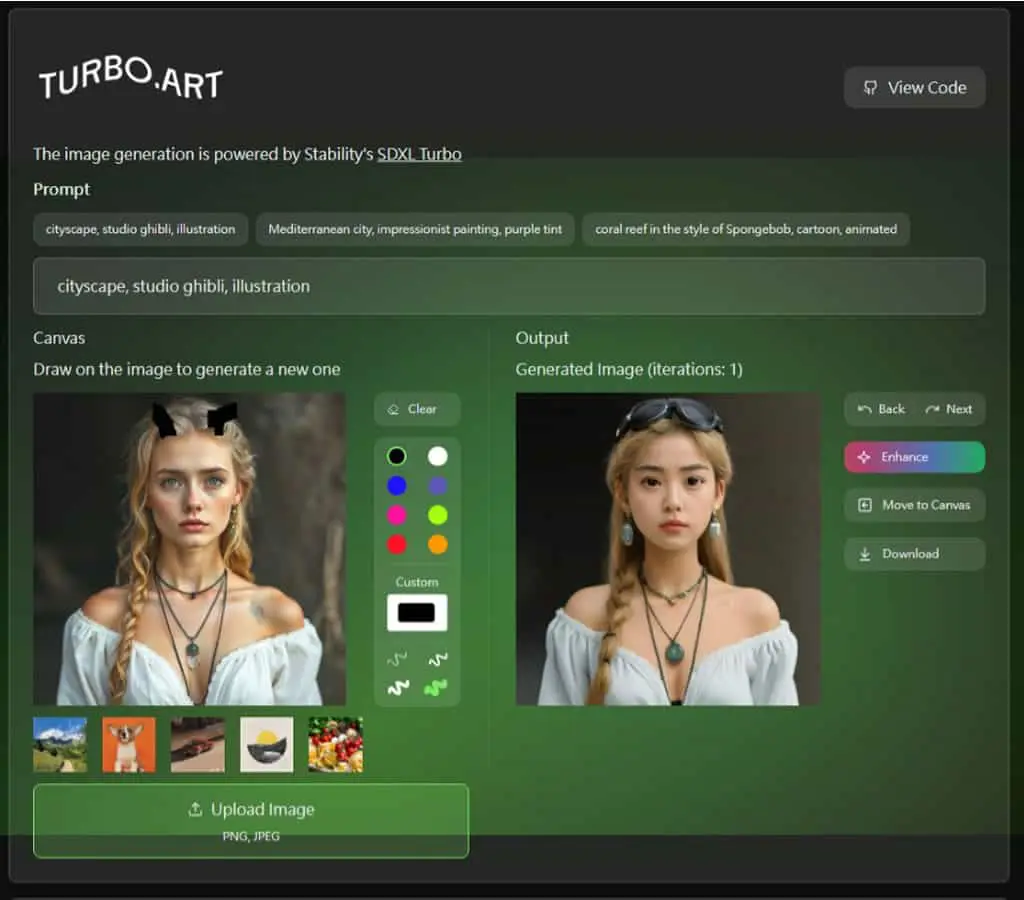Pick the black color swatch
This screenshot has width=1024, height=900.
pyautogui.click(x=396, y=456)
